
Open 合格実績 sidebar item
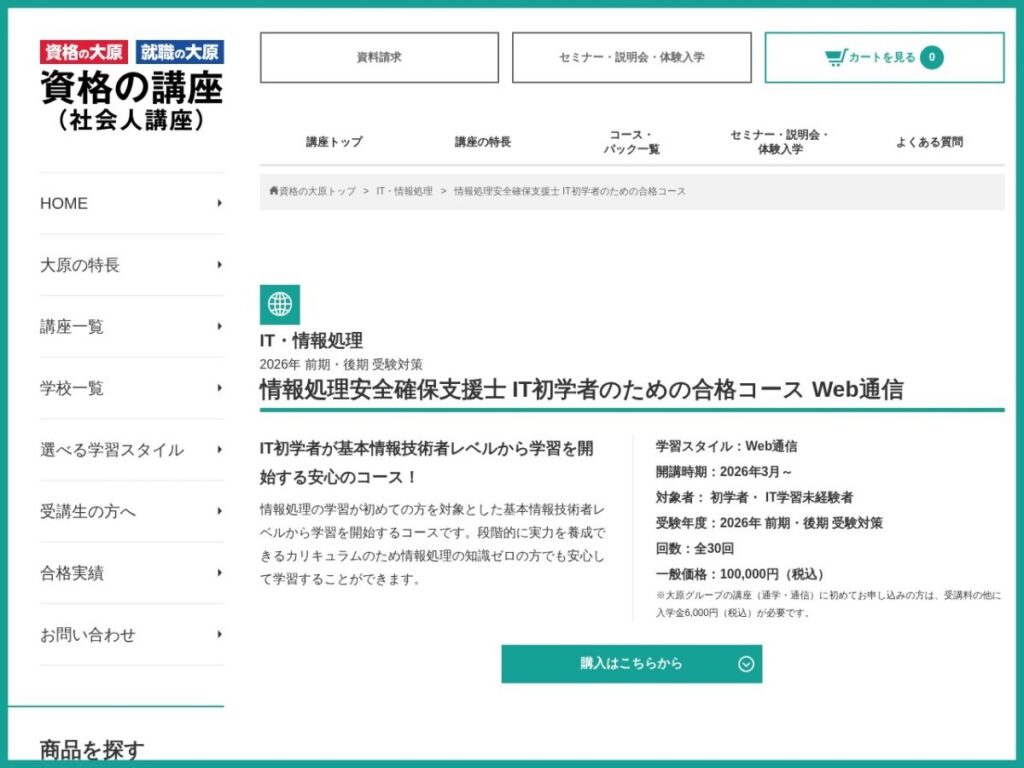pos(131,573)
